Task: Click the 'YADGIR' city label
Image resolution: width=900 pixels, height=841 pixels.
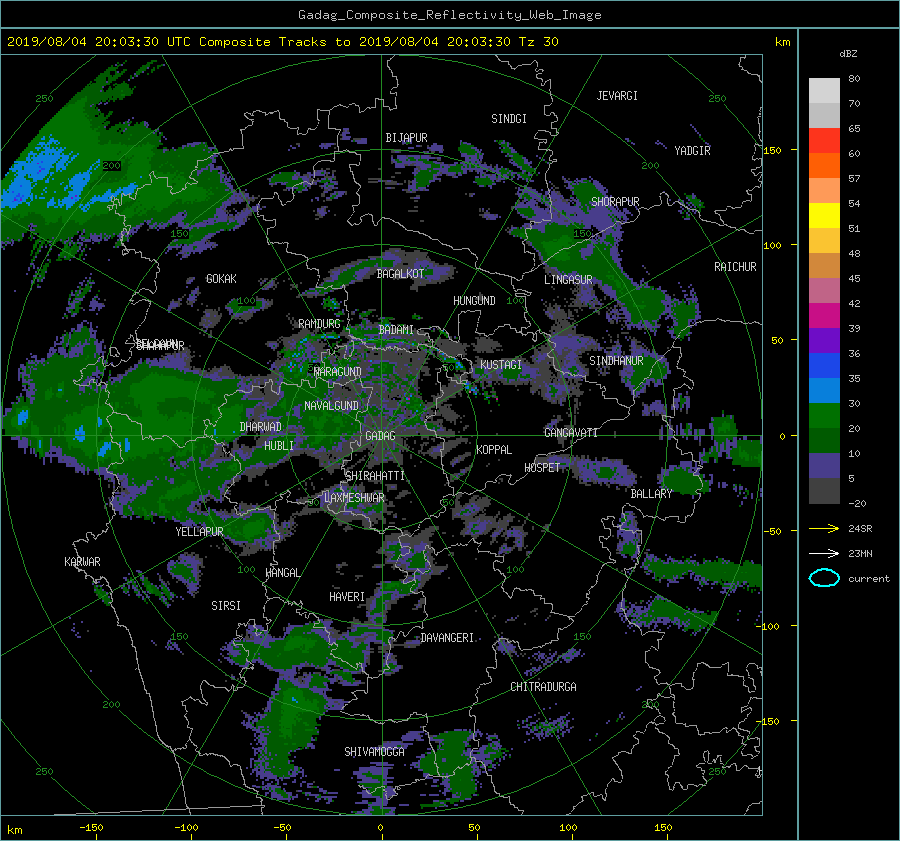Action: pyautogui.click(x=692, y=151)
